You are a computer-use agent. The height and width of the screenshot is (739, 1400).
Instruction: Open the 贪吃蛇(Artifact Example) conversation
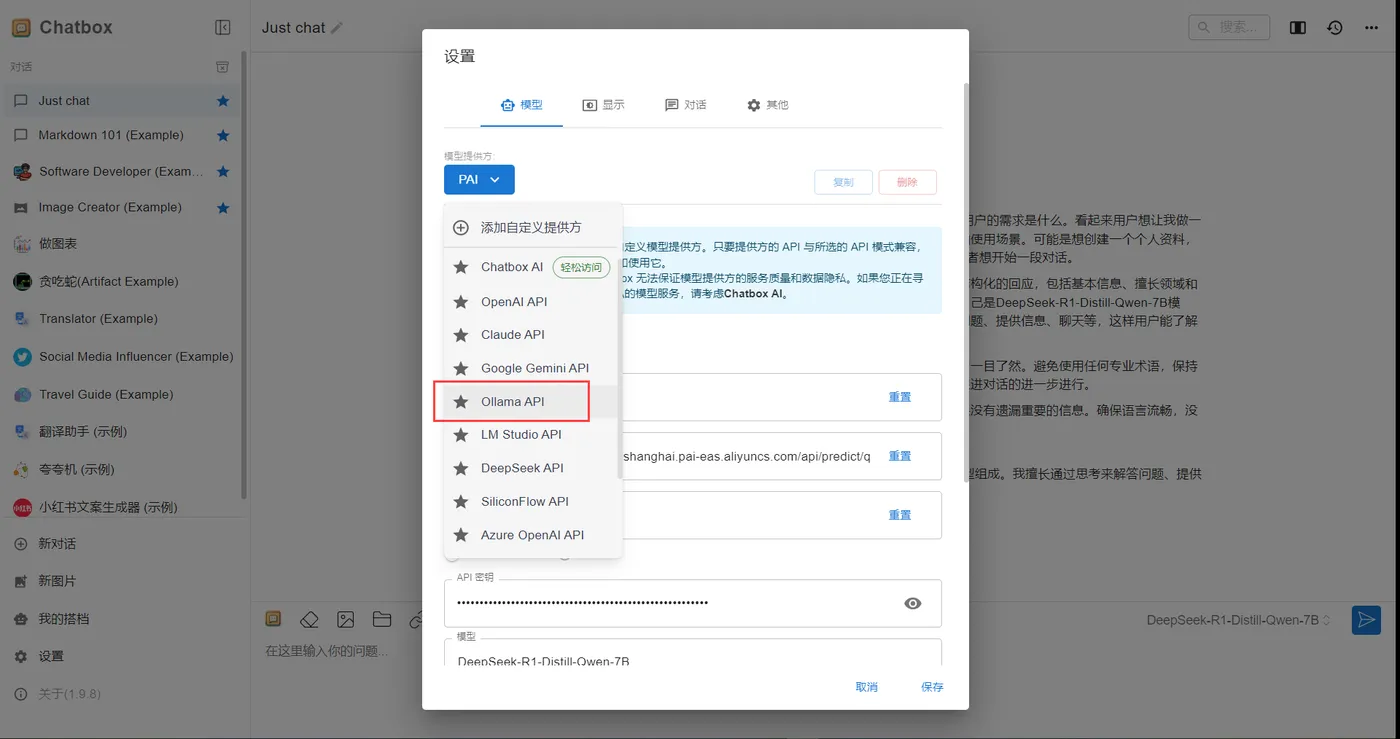click(x=121, y=282)
